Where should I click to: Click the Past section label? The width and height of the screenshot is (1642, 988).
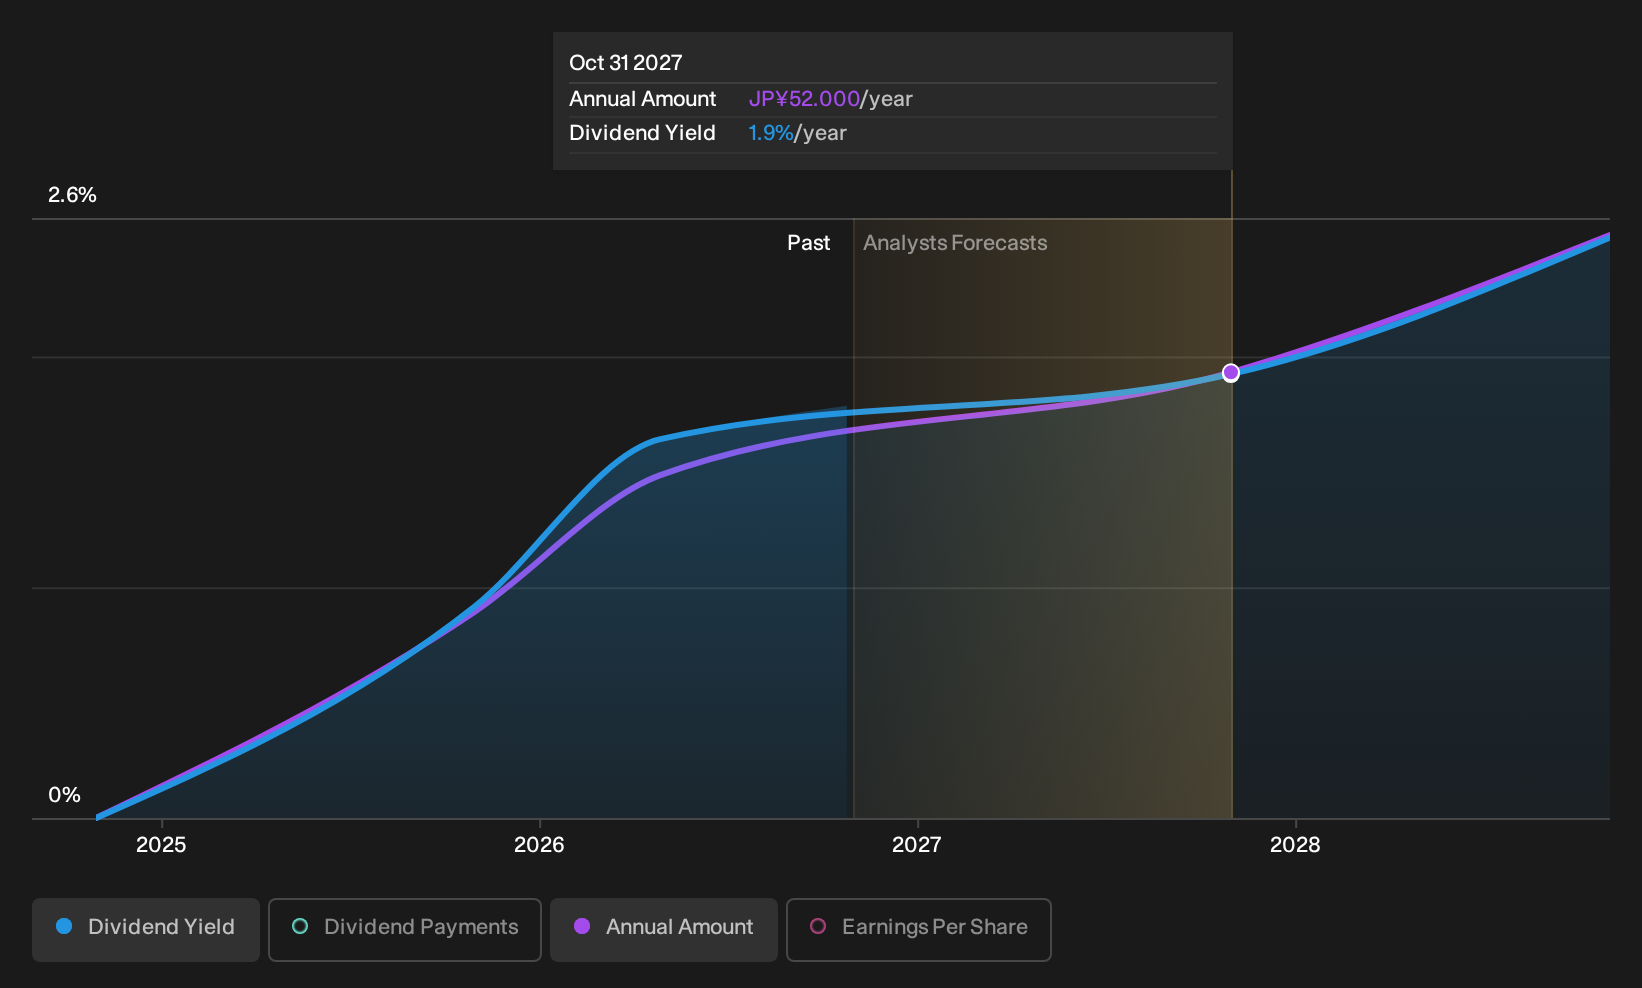[808, 243]
